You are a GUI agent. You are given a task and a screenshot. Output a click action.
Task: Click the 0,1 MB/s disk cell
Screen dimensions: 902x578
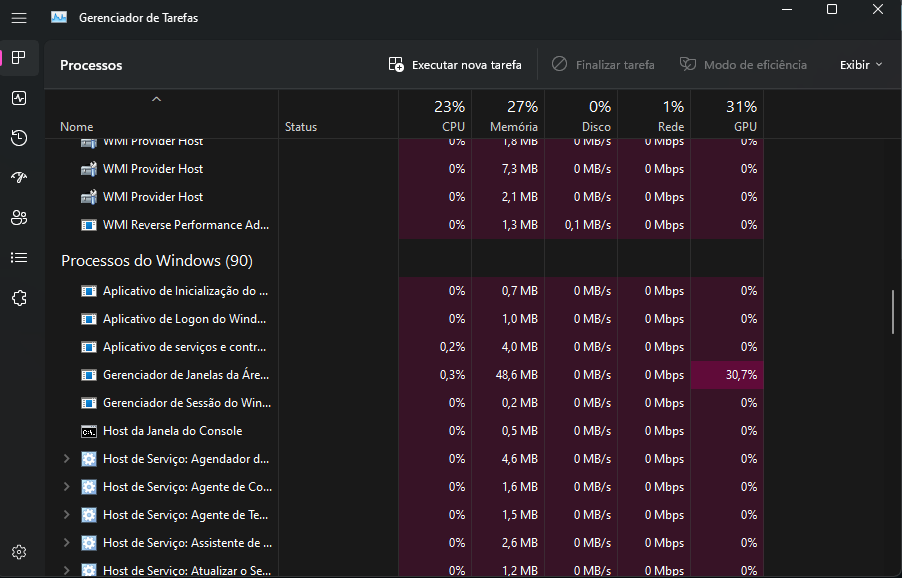581,225
